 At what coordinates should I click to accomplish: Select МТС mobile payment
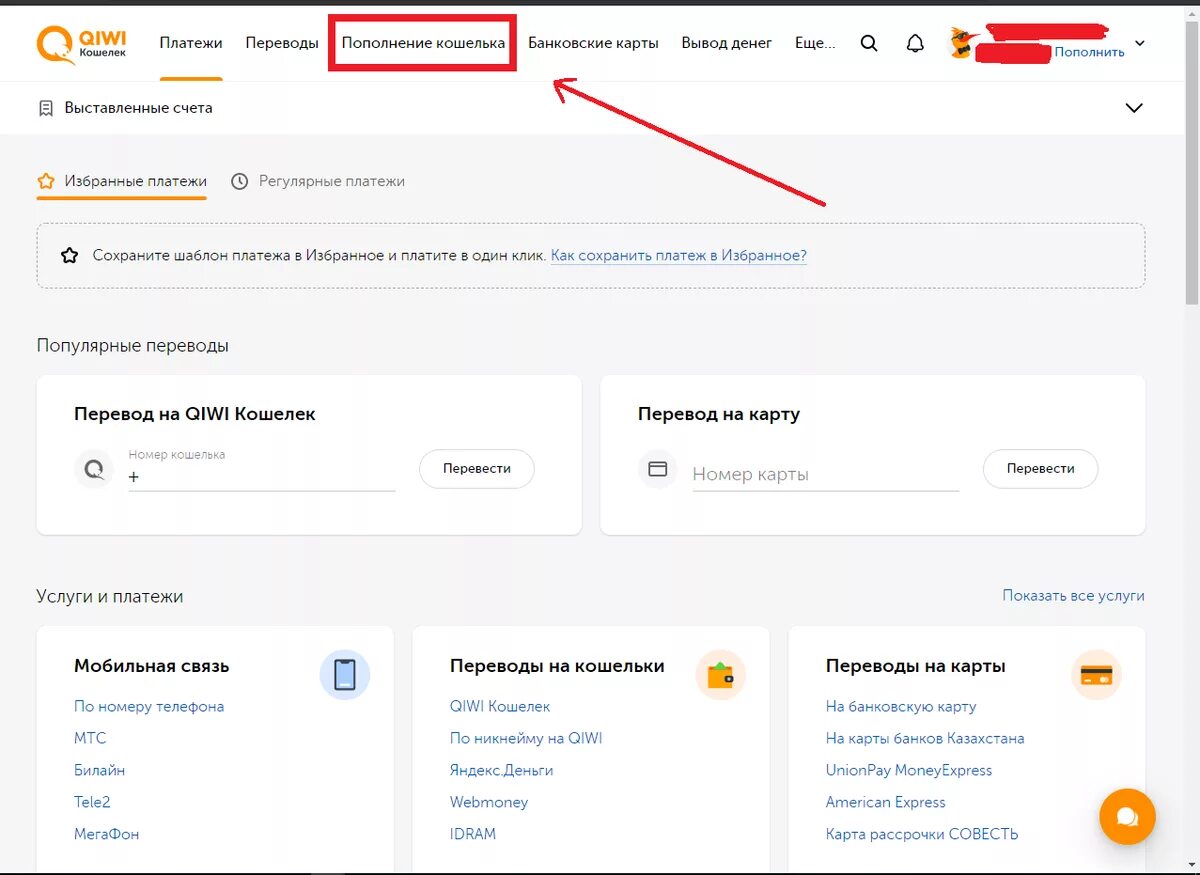90,738
